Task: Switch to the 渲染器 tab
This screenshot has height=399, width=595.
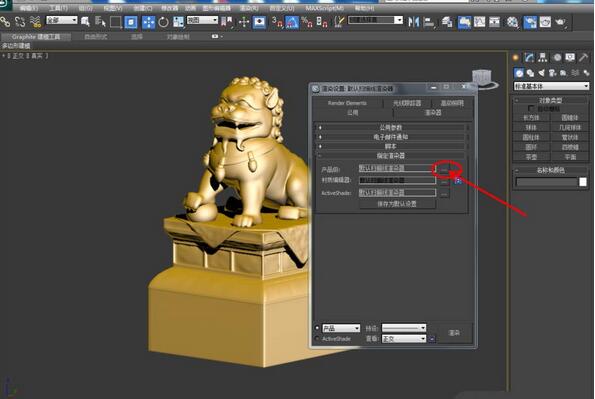Action: coord(433,112)
